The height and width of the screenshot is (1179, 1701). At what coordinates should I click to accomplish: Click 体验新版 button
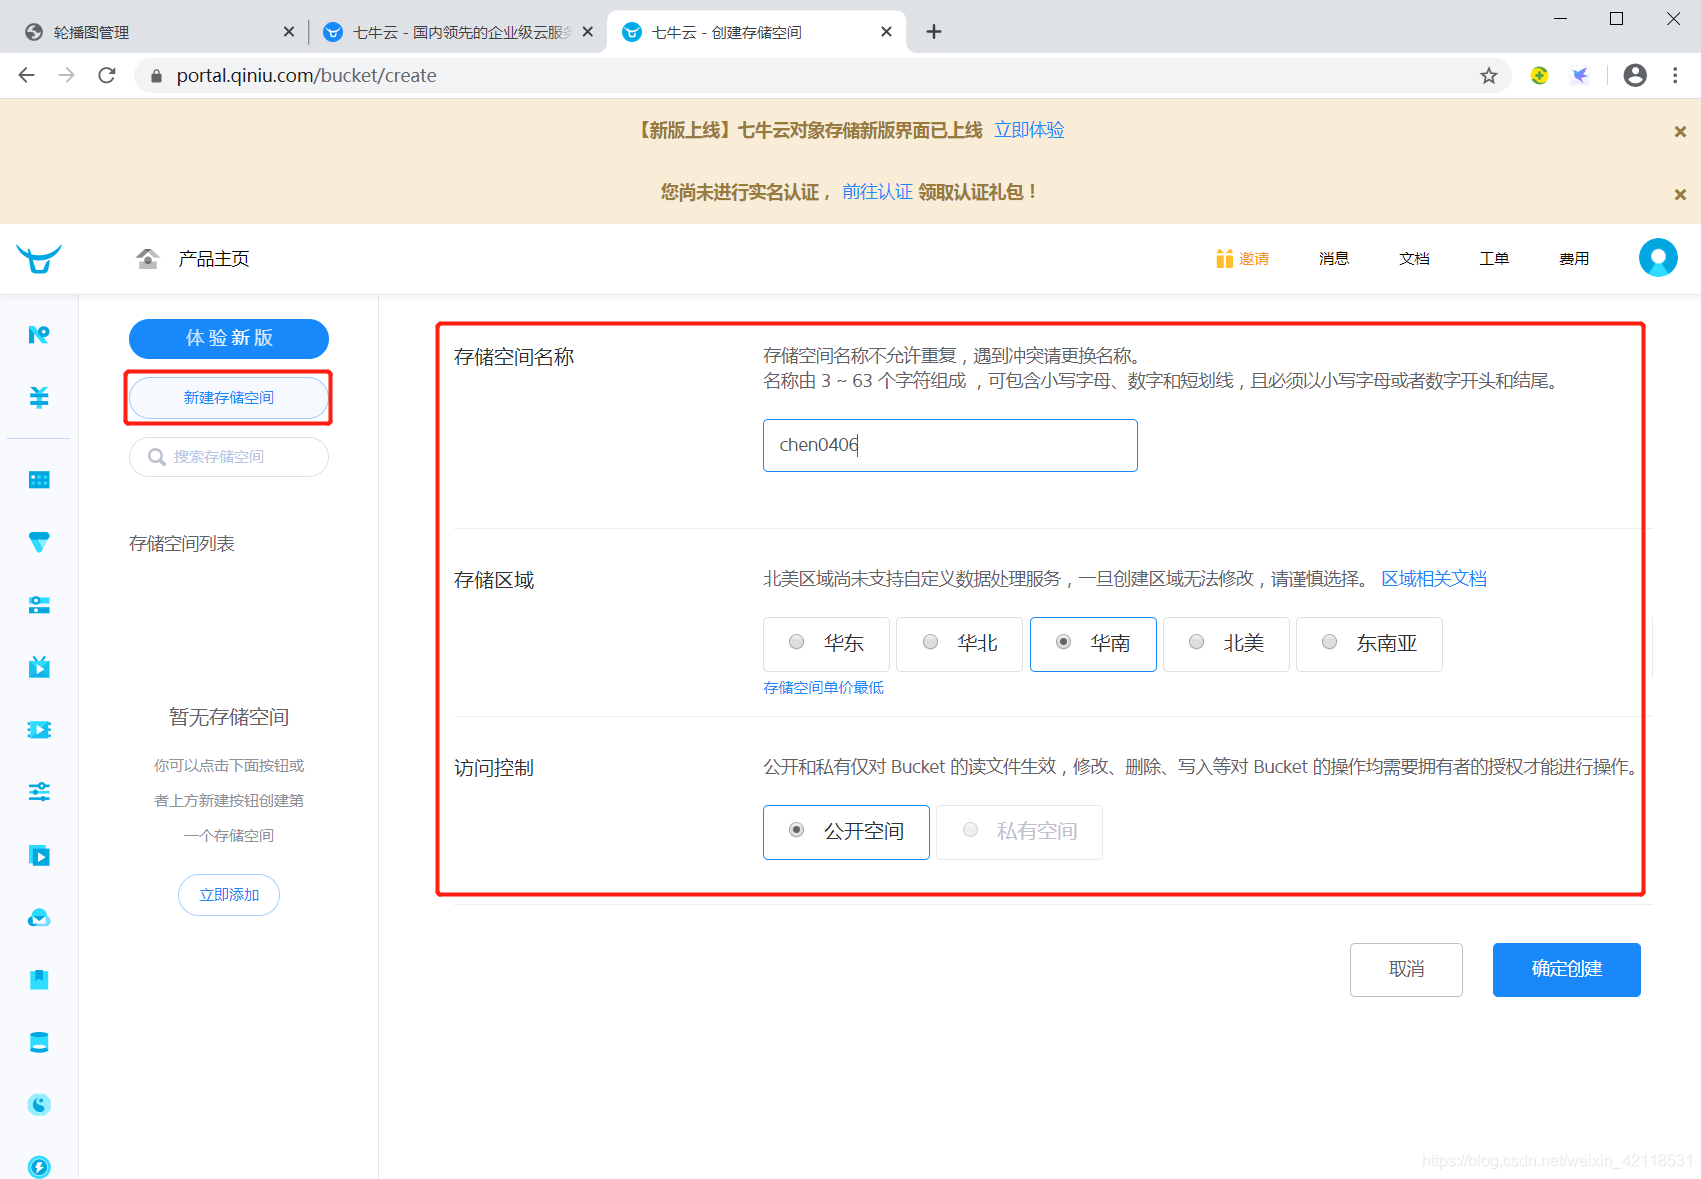229,338
